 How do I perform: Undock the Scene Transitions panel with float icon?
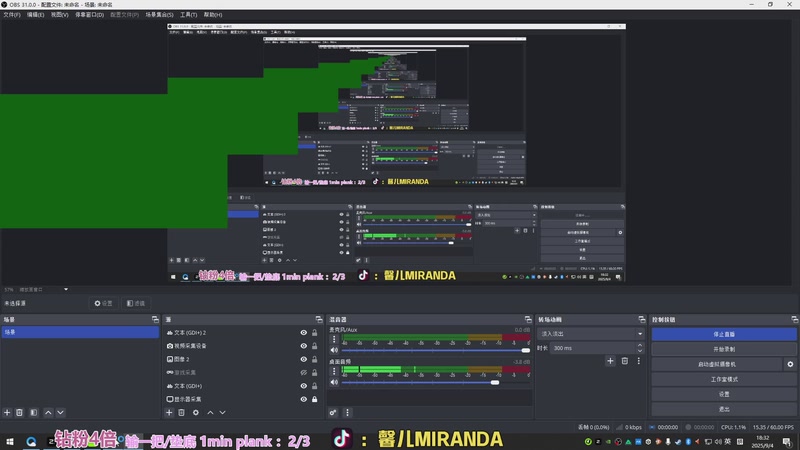642,319
